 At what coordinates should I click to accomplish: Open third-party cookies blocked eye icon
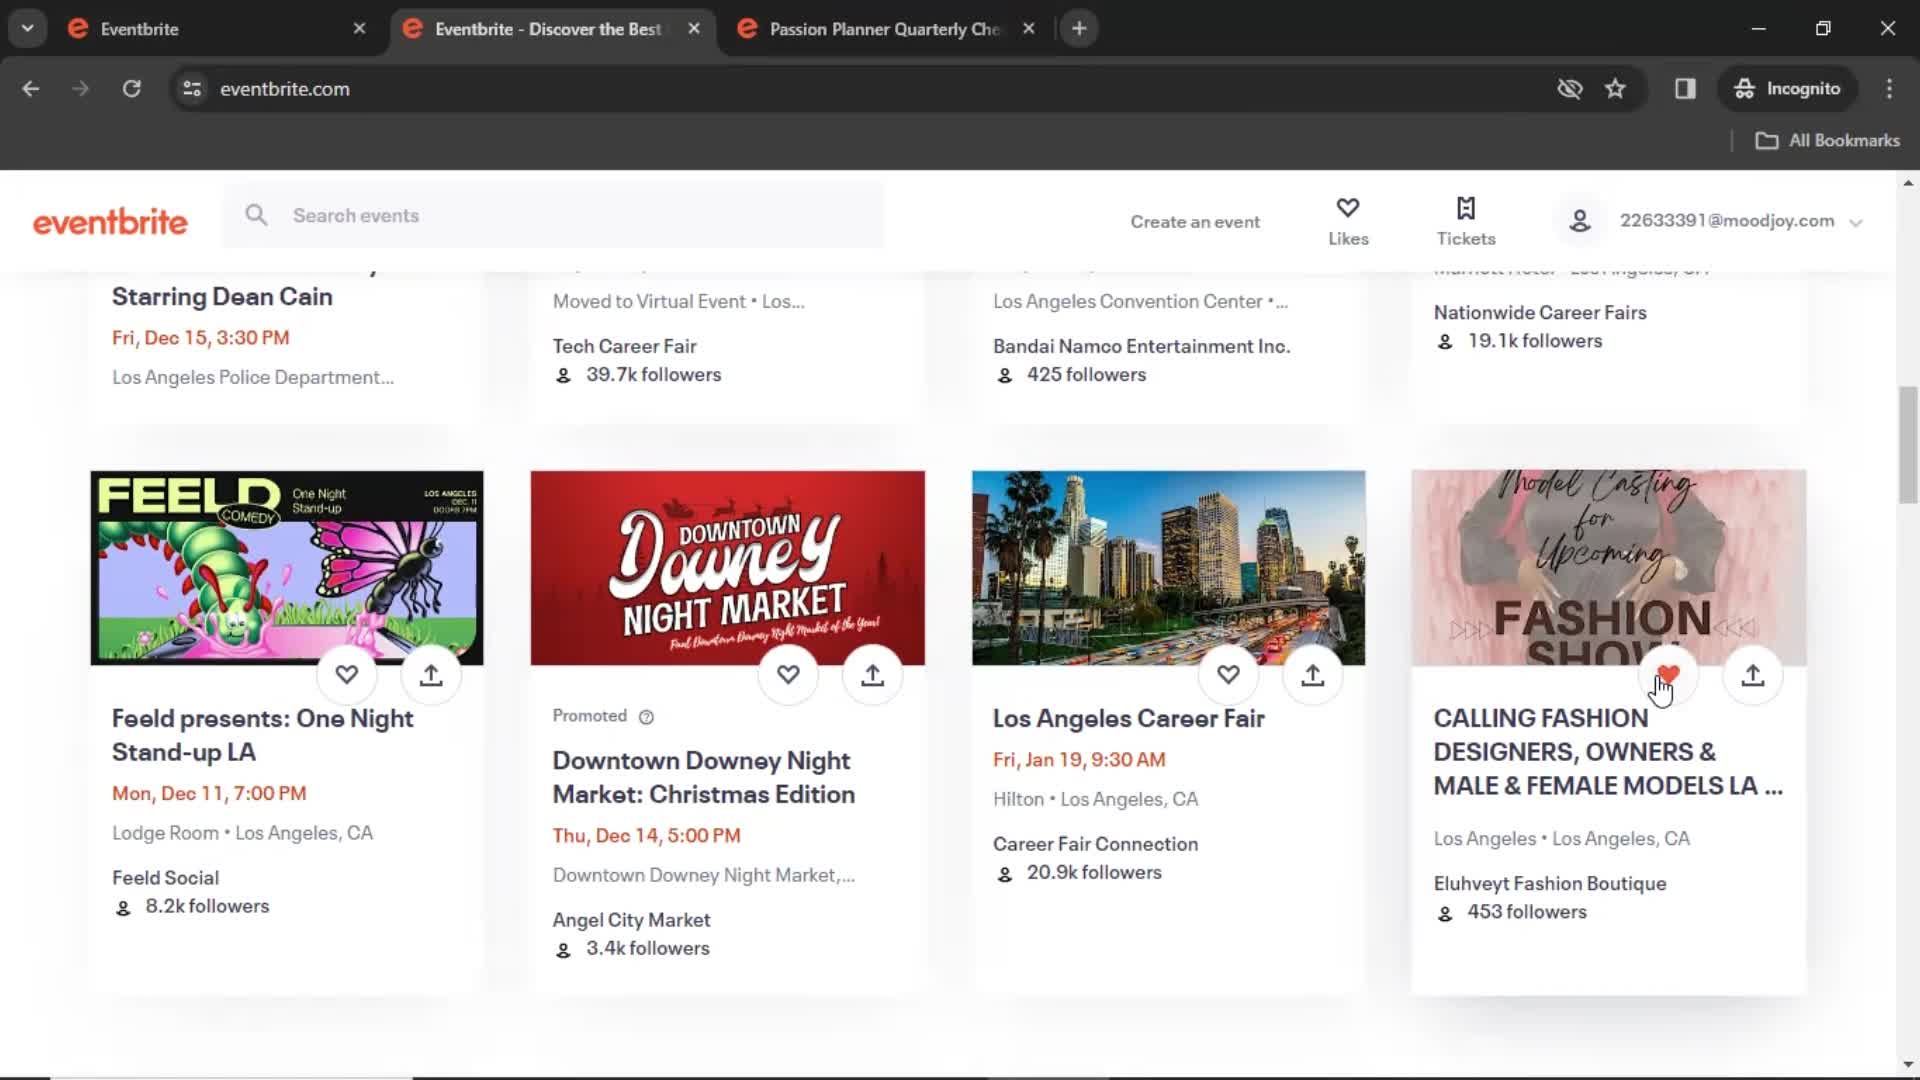(1570, 89)
